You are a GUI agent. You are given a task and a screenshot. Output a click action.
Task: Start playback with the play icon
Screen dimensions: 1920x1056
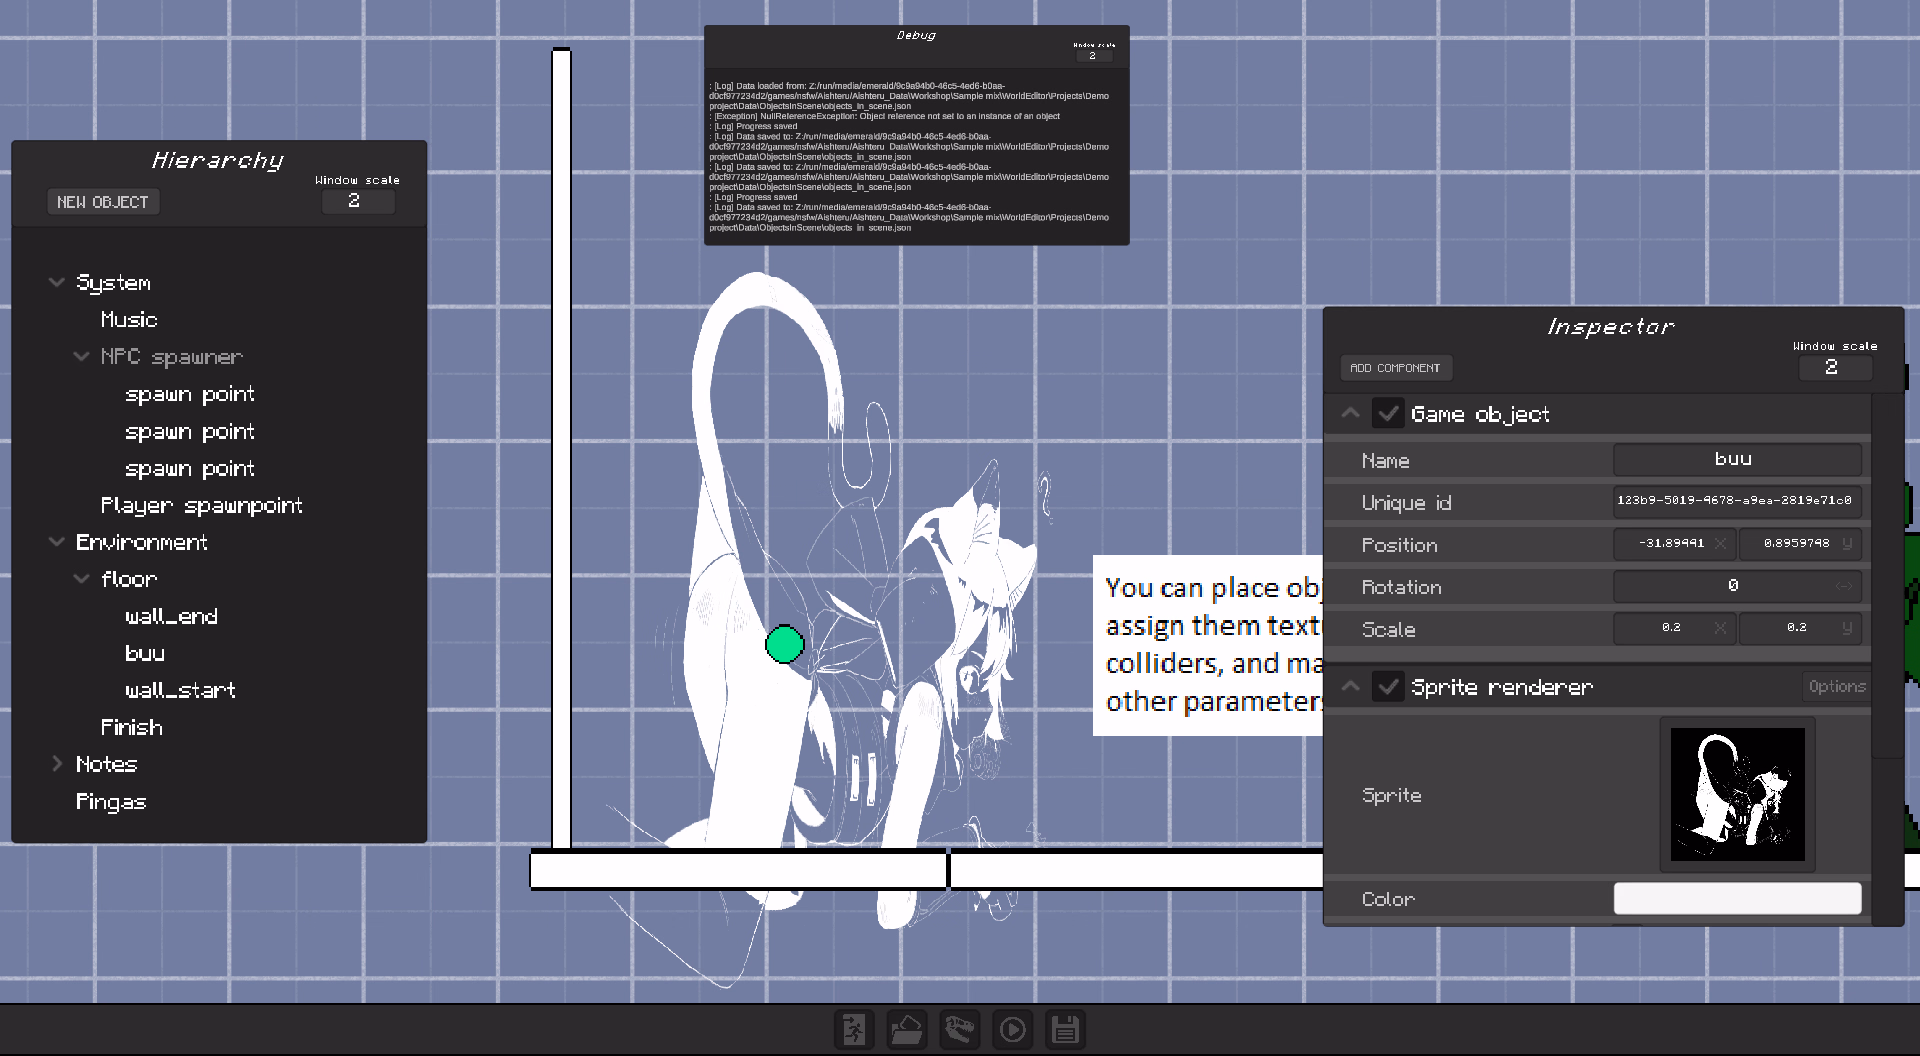(1012, 1029)
